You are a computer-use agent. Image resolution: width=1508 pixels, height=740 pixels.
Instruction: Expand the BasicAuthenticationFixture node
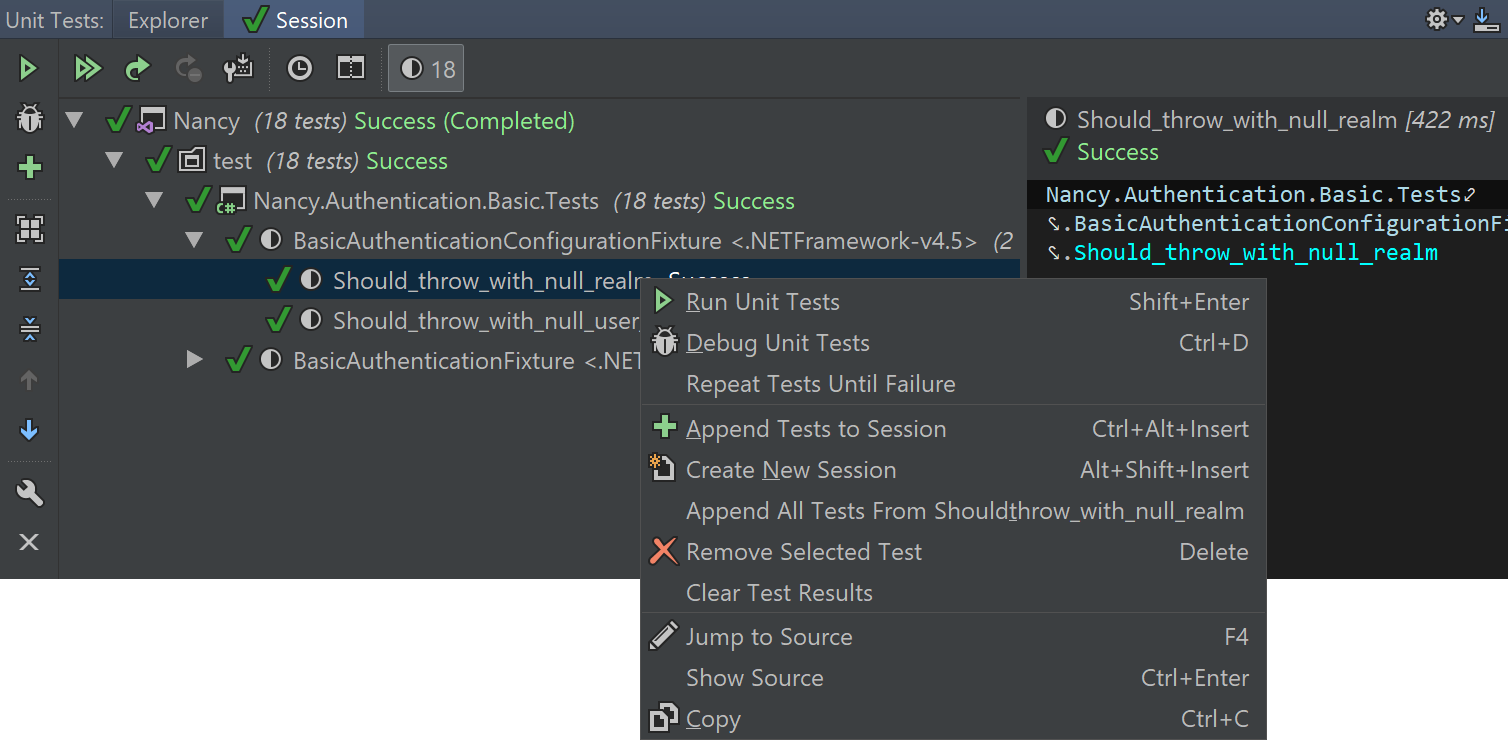[195, 360]
